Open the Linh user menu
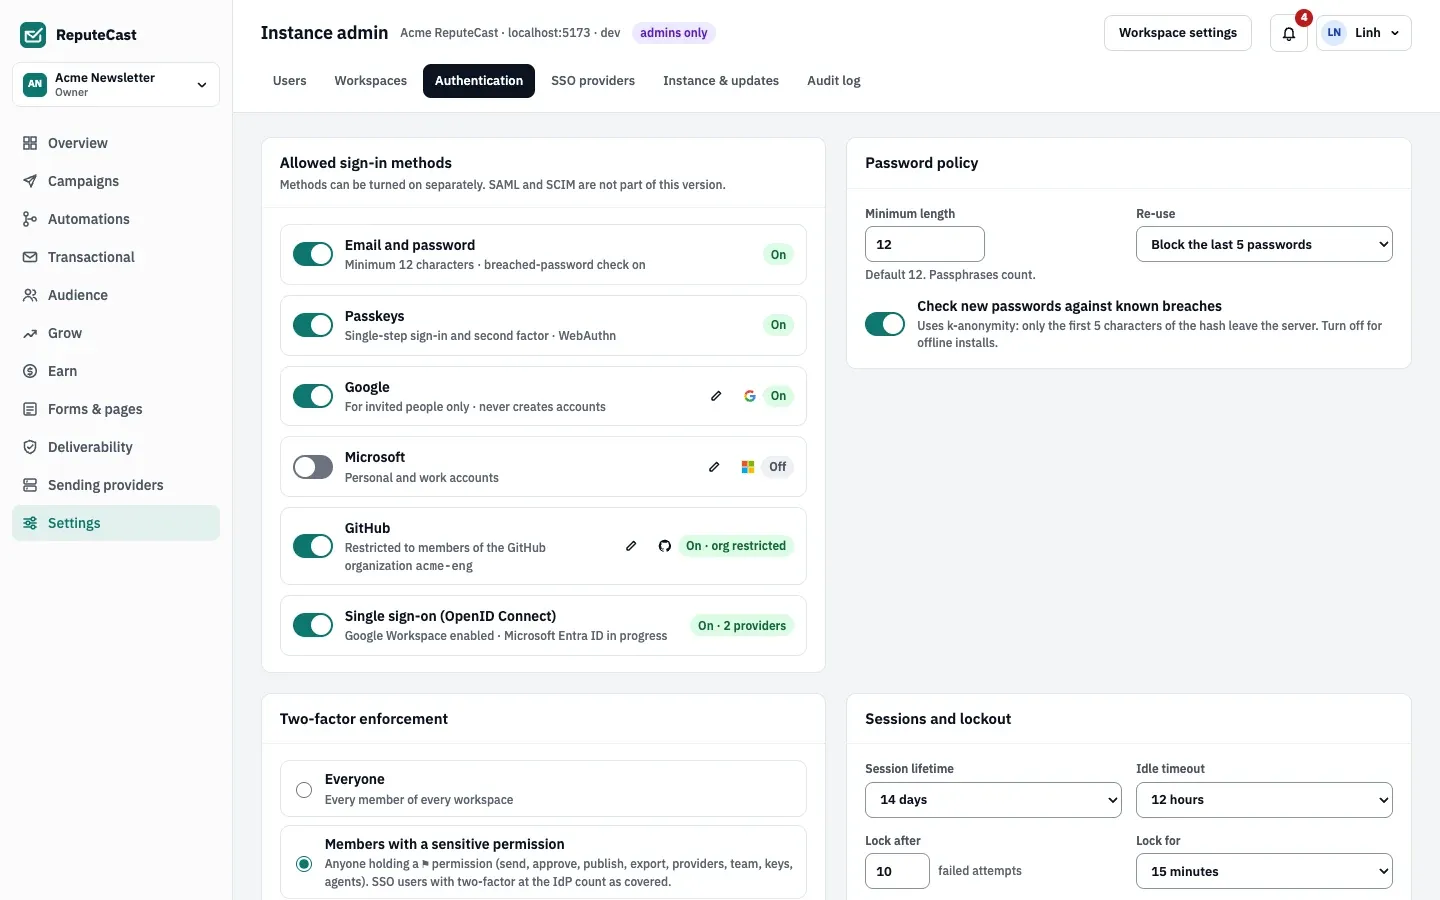The height and width of the screenshot is (900, 1440). 1364,33
